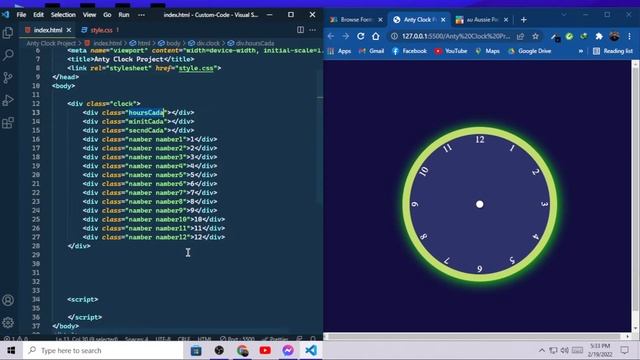
Task: Expand the hidden menus ellipsis in title bar
Action: 141,15
